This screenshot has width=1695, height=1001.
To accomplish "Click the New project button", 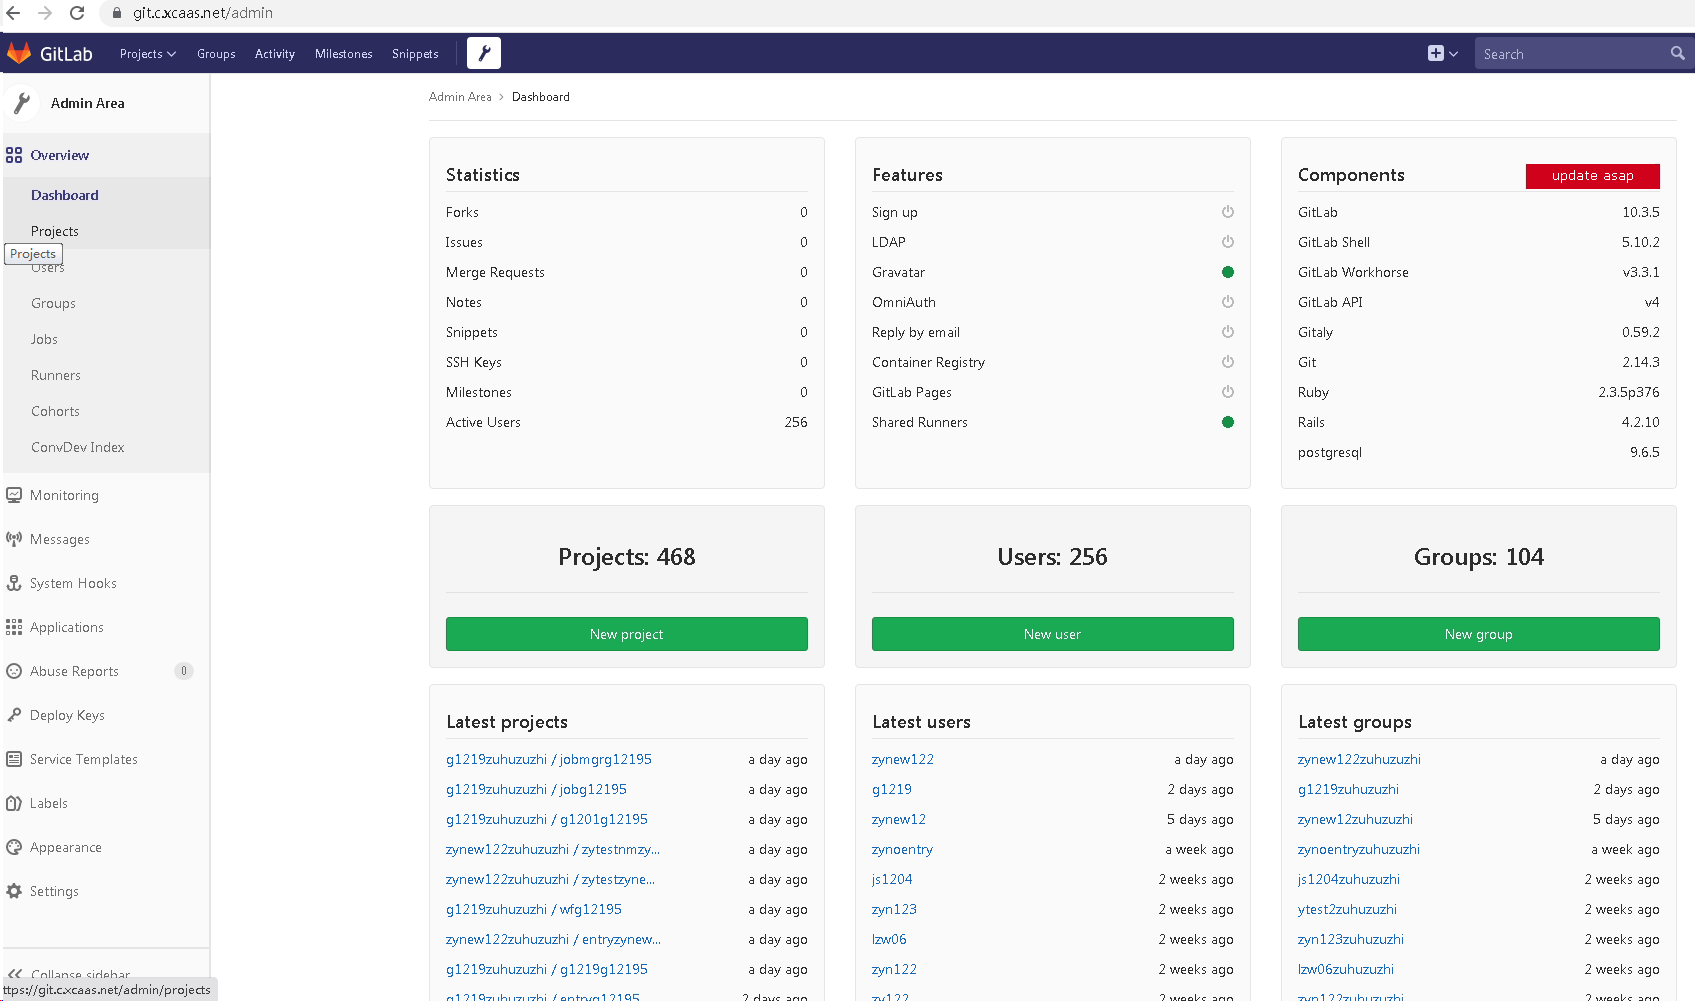I will point(627,634).
